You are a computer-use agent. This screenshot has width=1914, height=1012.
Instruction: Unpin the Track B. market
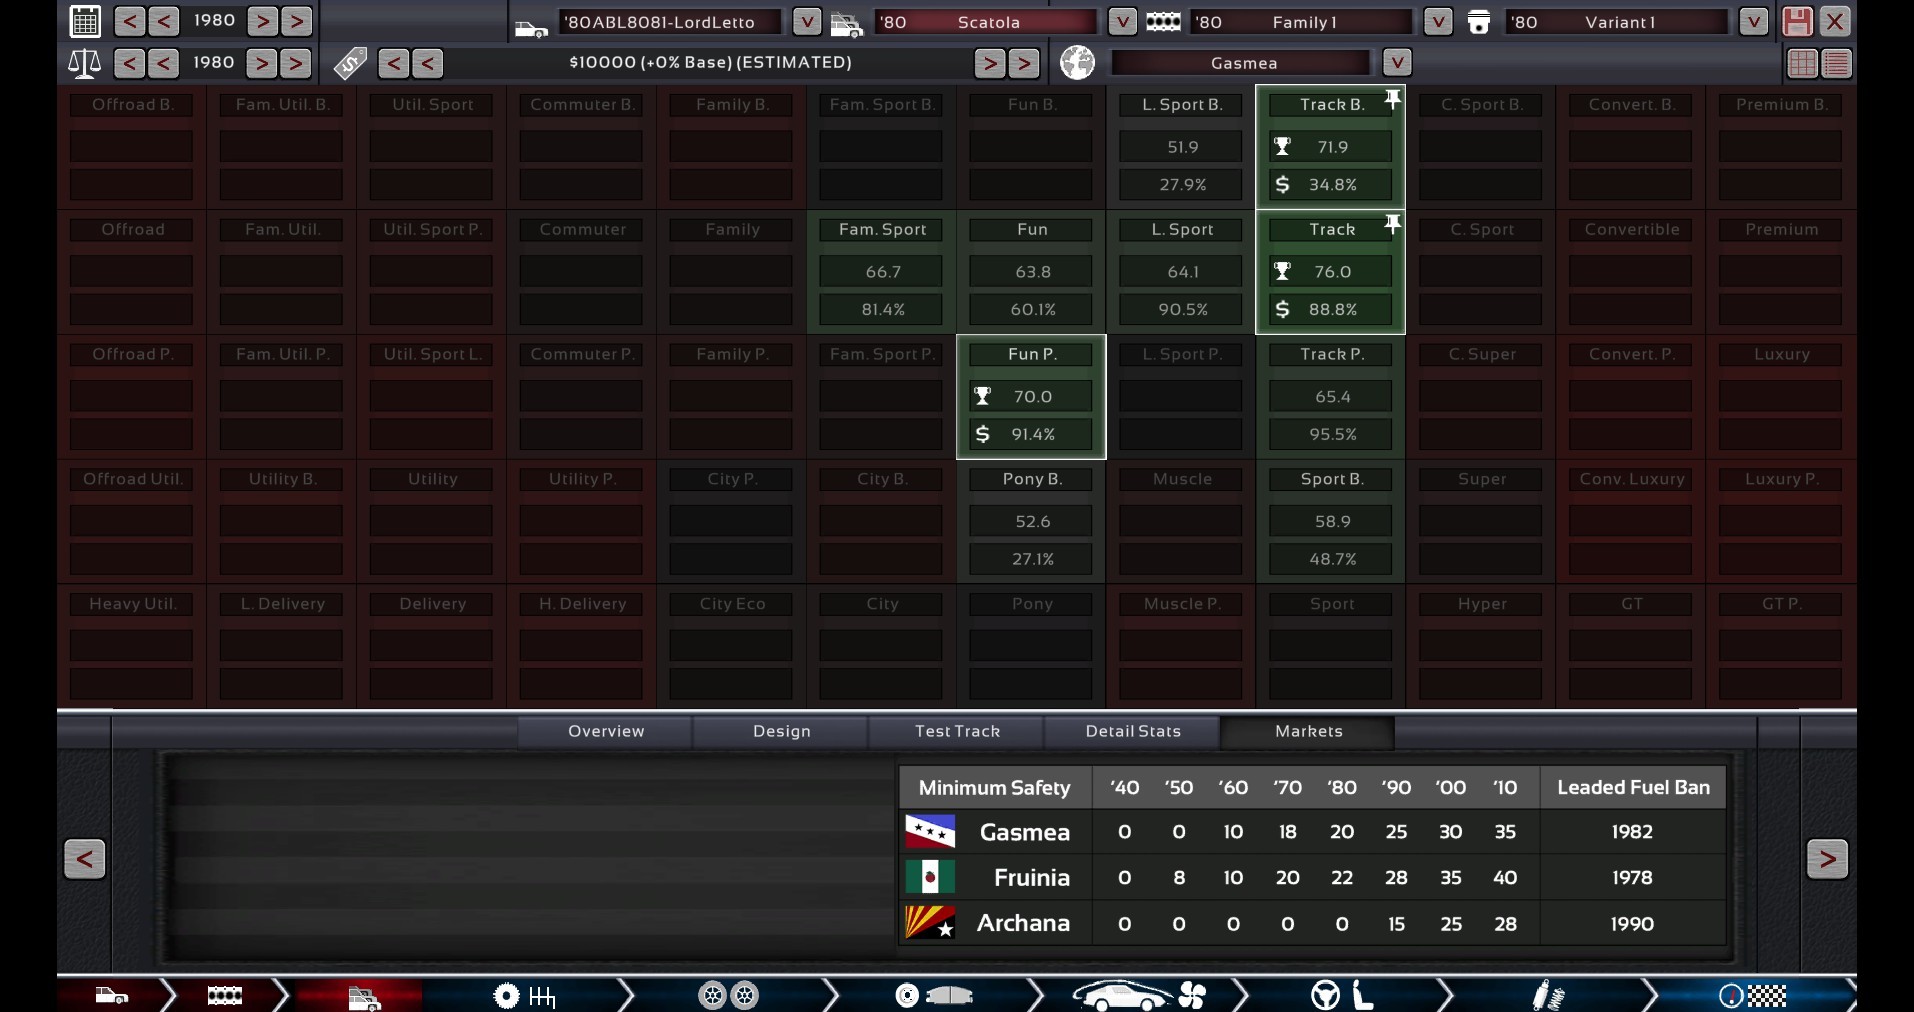click(1392, 98)
